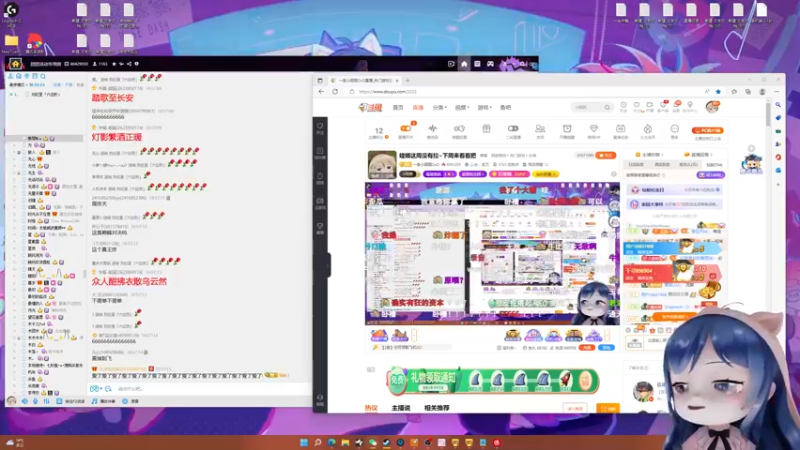
Task: Expand the 分类 dropdown in the Douyu navigation
Action: tap(439, 108)
